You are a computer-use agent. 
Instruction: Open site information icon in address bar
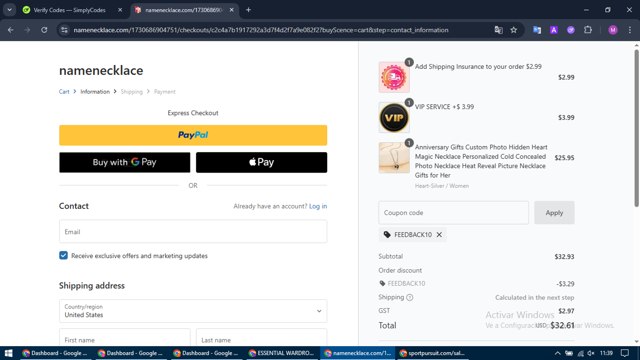[x=64, y=30]
